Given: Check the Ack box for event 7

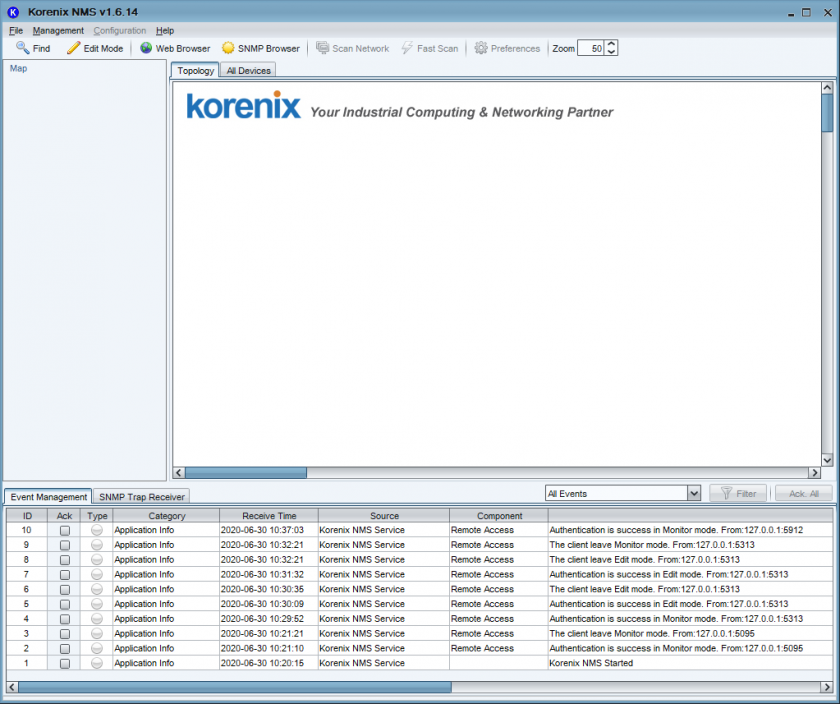Looking at the screenshot, I should pos(65,574).
